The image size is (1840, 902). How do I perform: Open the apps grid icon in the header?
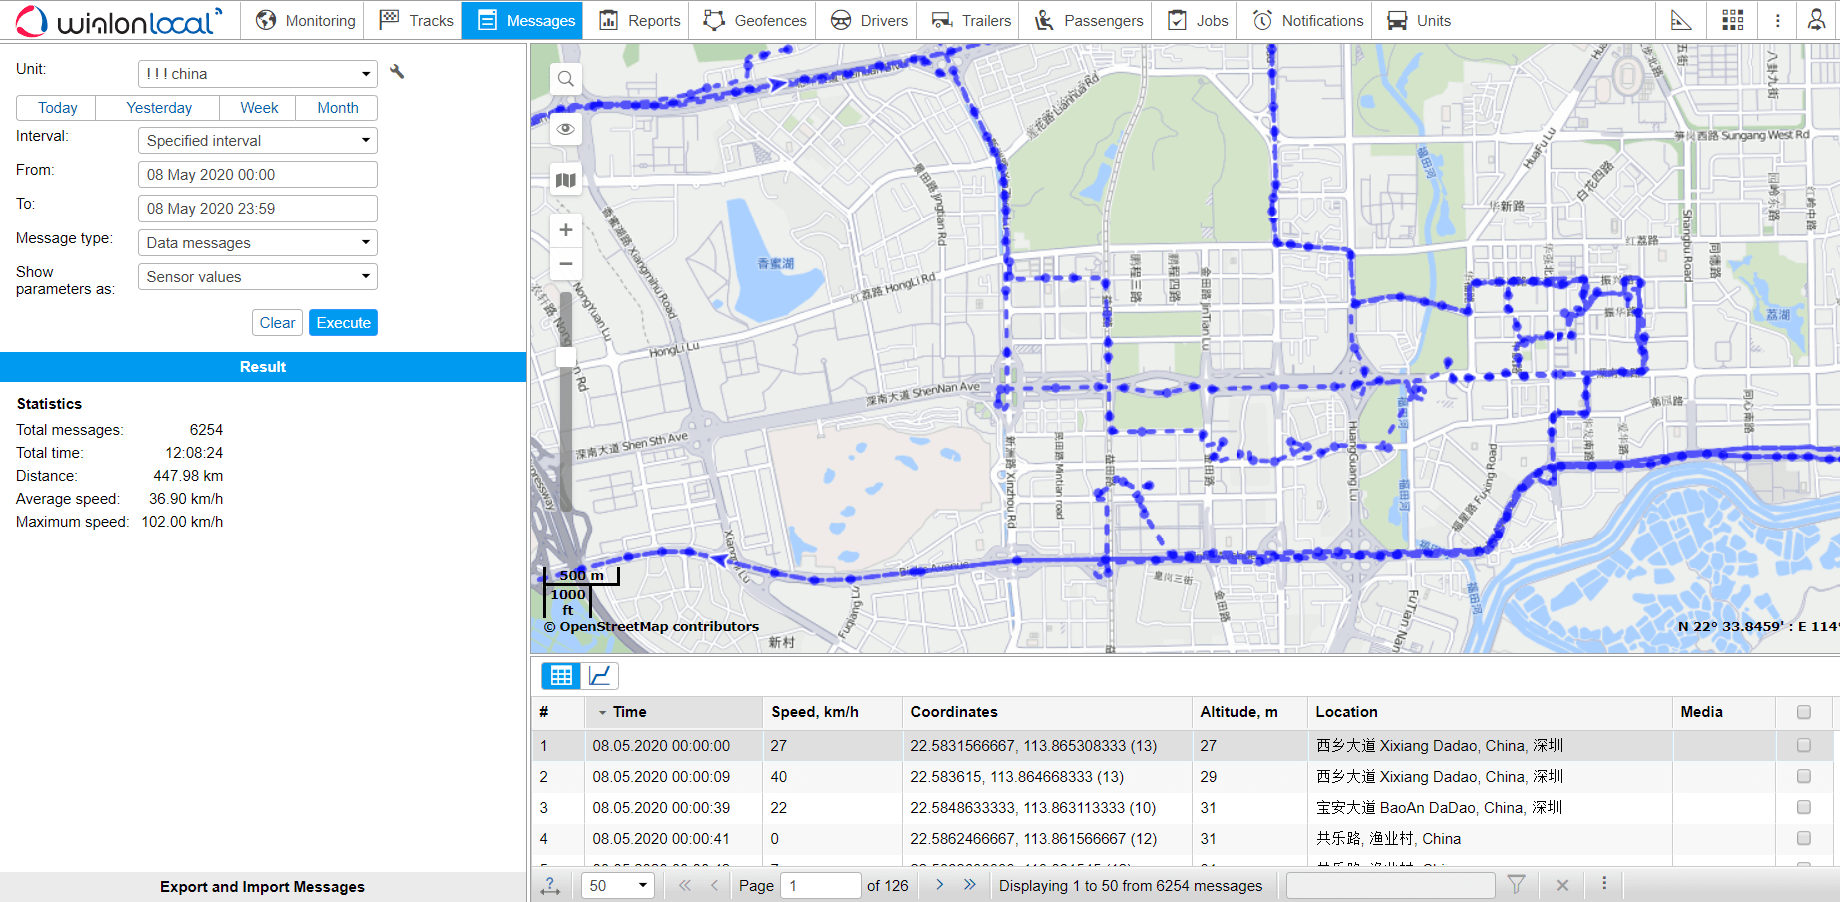pyautogui.click(x=1733, y=20)
